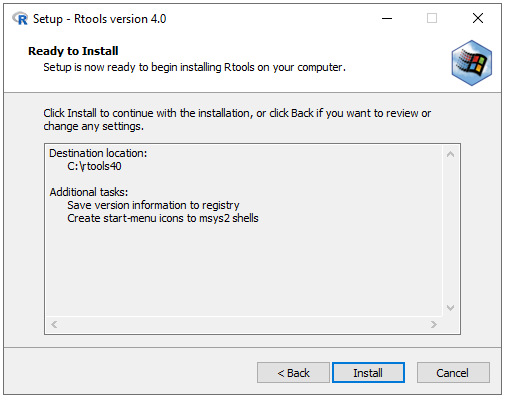Click the C:\rtools40 destination path text
This screenshot has height=398, width=506.
point(94,166)
